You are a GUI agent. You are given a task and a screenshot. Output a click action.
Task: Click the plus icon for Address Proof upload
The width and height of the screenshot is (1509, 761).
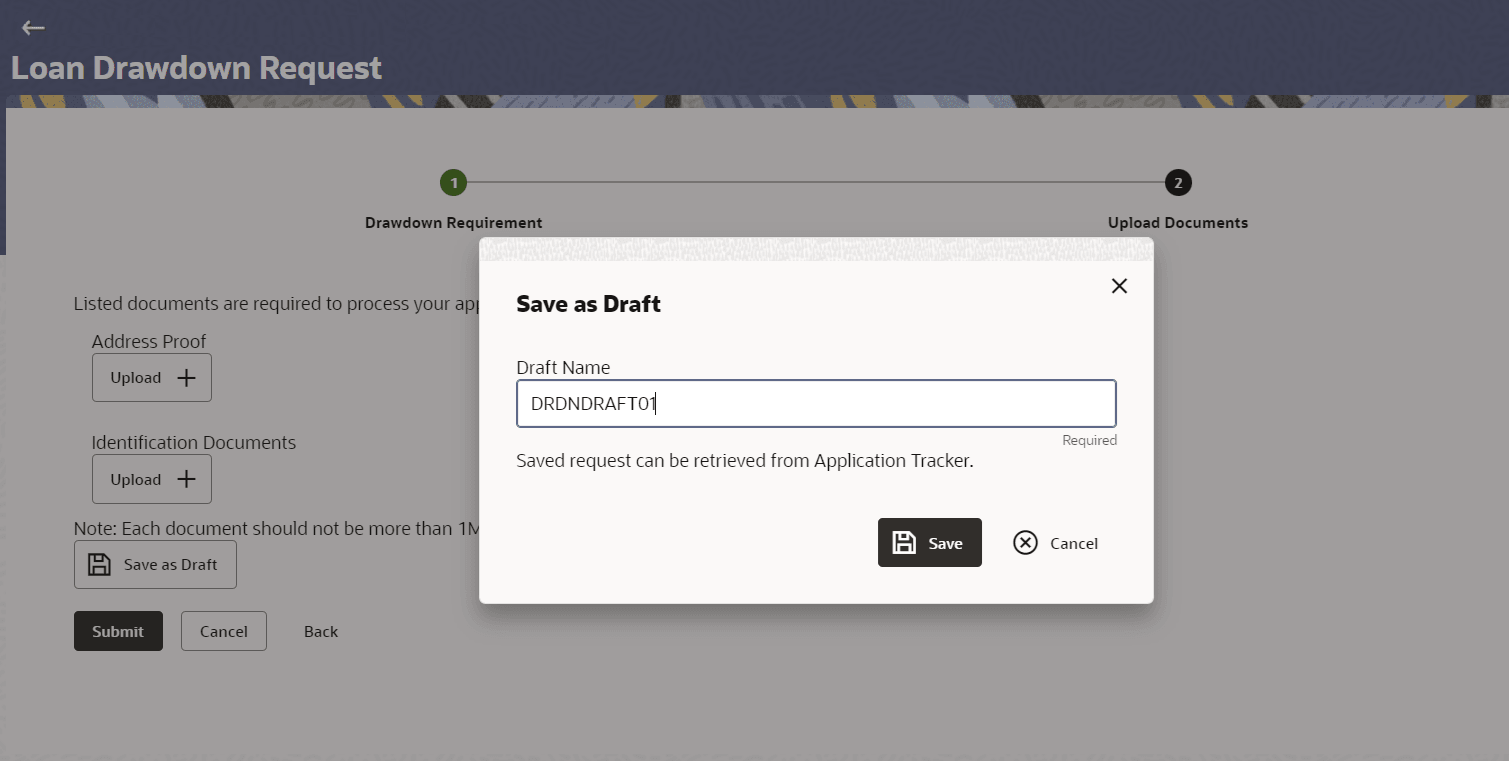tap(186, 378)
